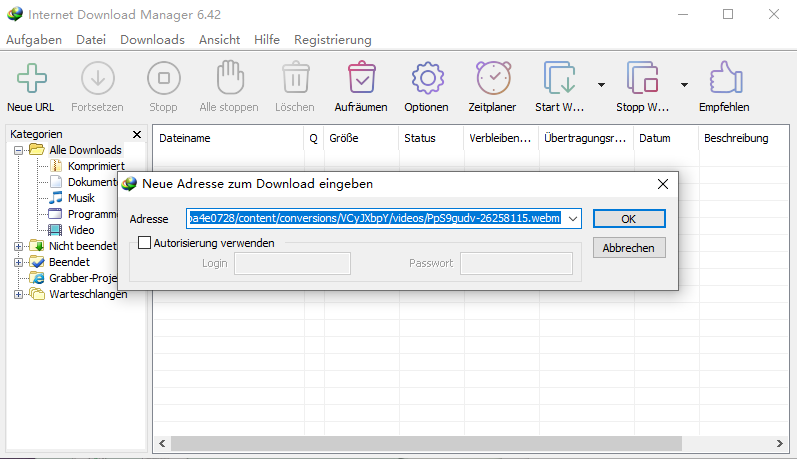
Task: Expand the Warteschlangen tree node
Action: [x=18, y=294]
